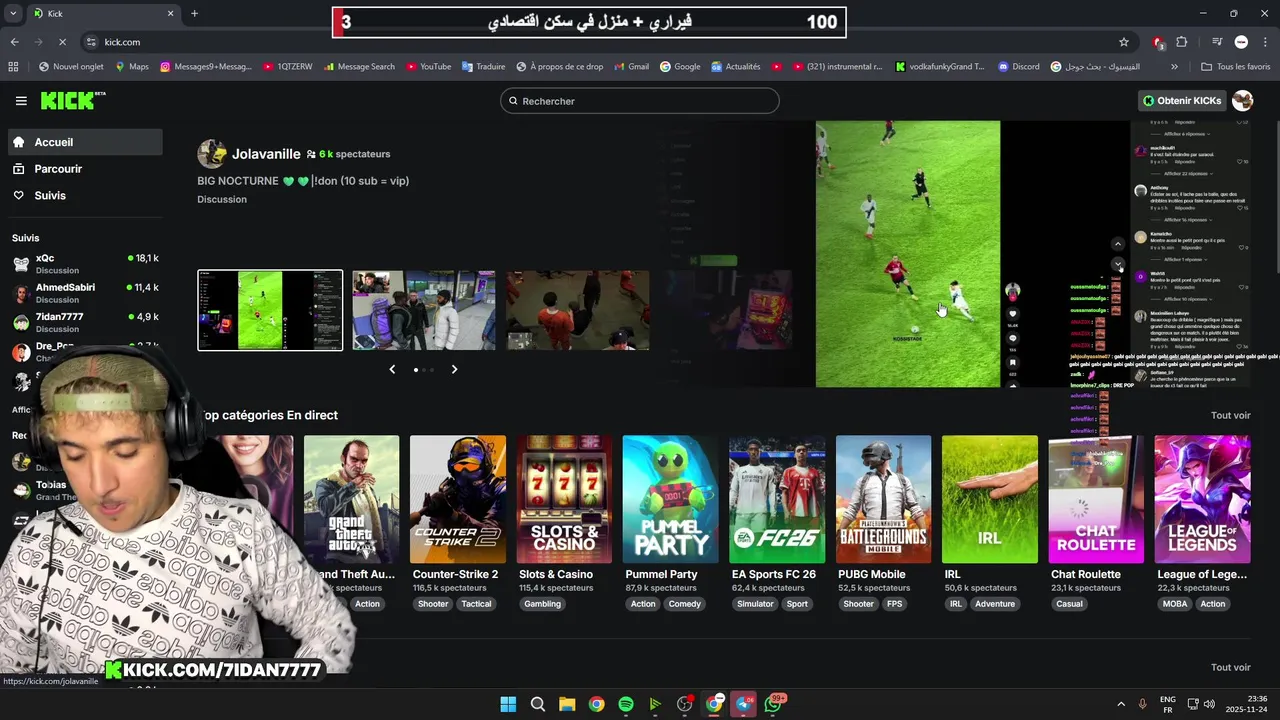The image size is (1280, 720).
Task: Go to Accueil in sidebar
Action: 85,142
